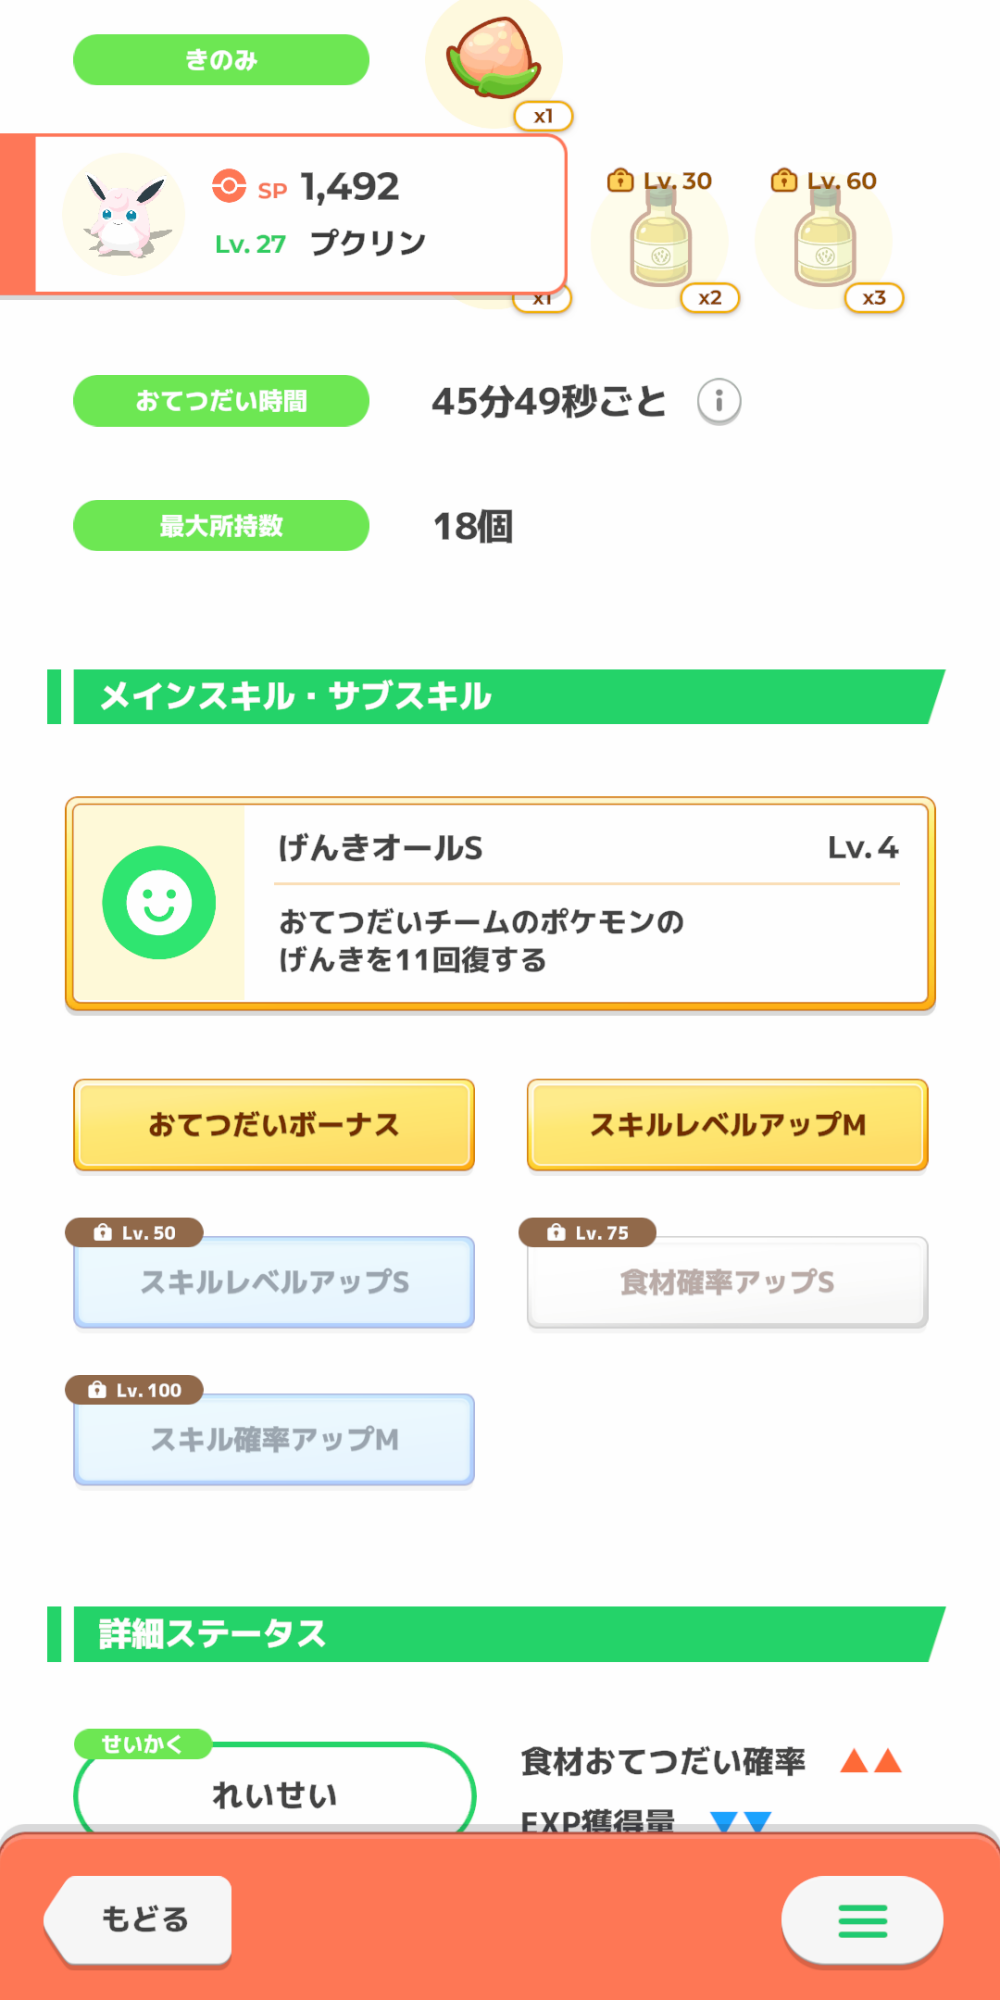Tap the green smiley main skill icon
Image resolution: width=1000 pixels, height=2000 pixels.
pyautogui.click(x=159, y=903)
